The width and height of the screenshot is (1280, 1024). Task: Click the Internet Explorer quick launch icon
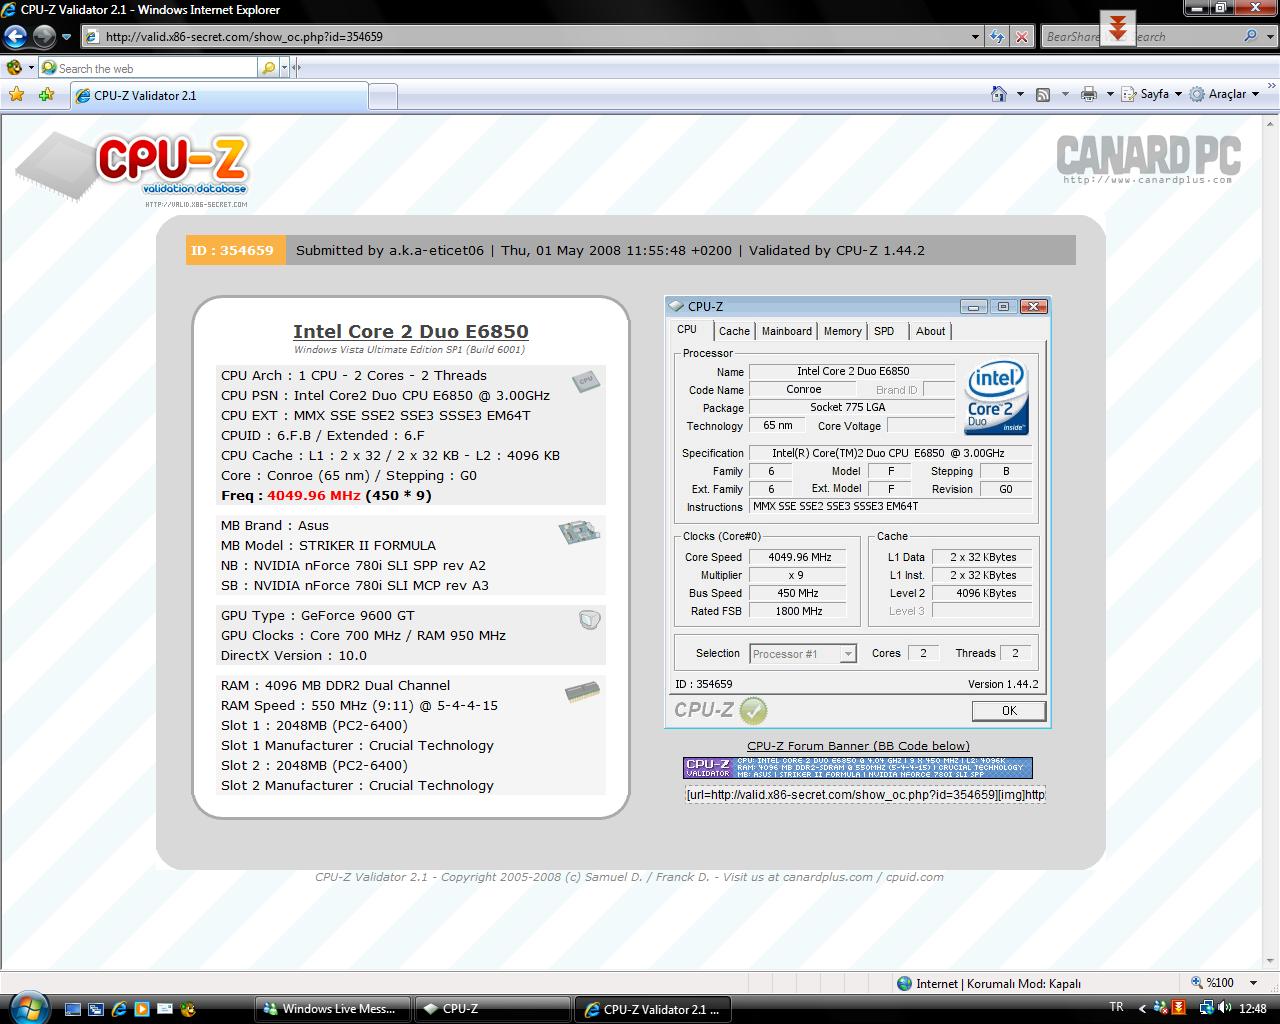coord(119,1009)
